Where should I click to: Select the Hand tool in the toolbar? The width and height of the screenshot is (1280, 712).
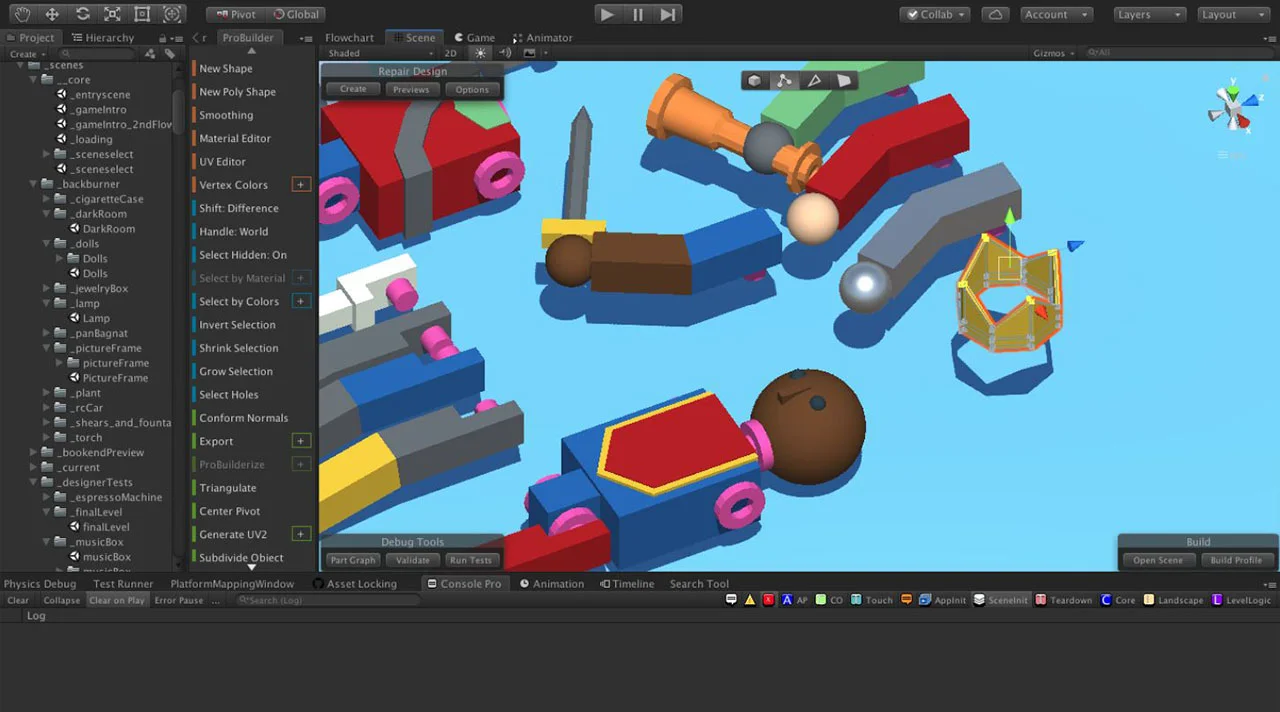click(x=22, y=14)
